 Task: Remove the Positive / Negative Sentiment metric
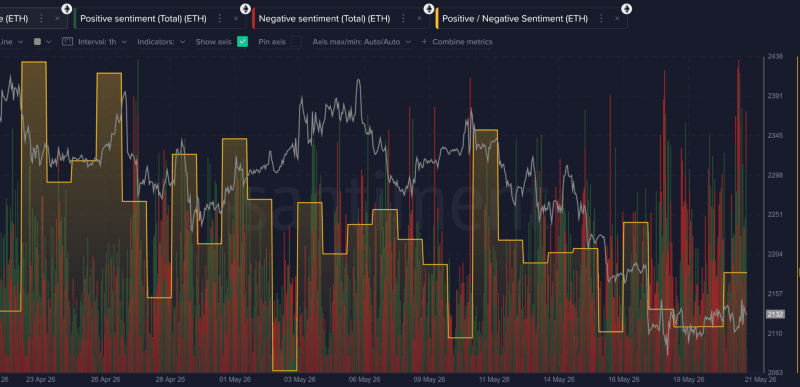point(617,18)
